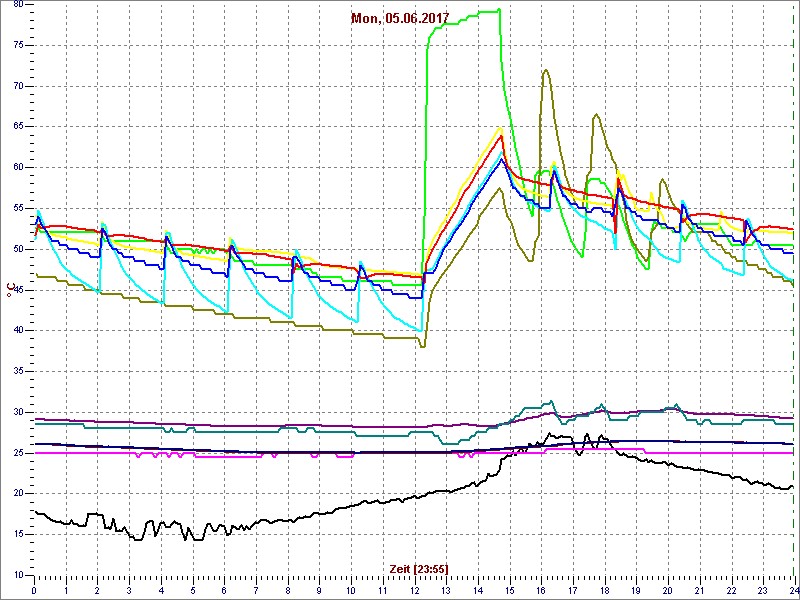Click the °C axis unit label
The image size is (800, 600).
[x=9, y=290]
